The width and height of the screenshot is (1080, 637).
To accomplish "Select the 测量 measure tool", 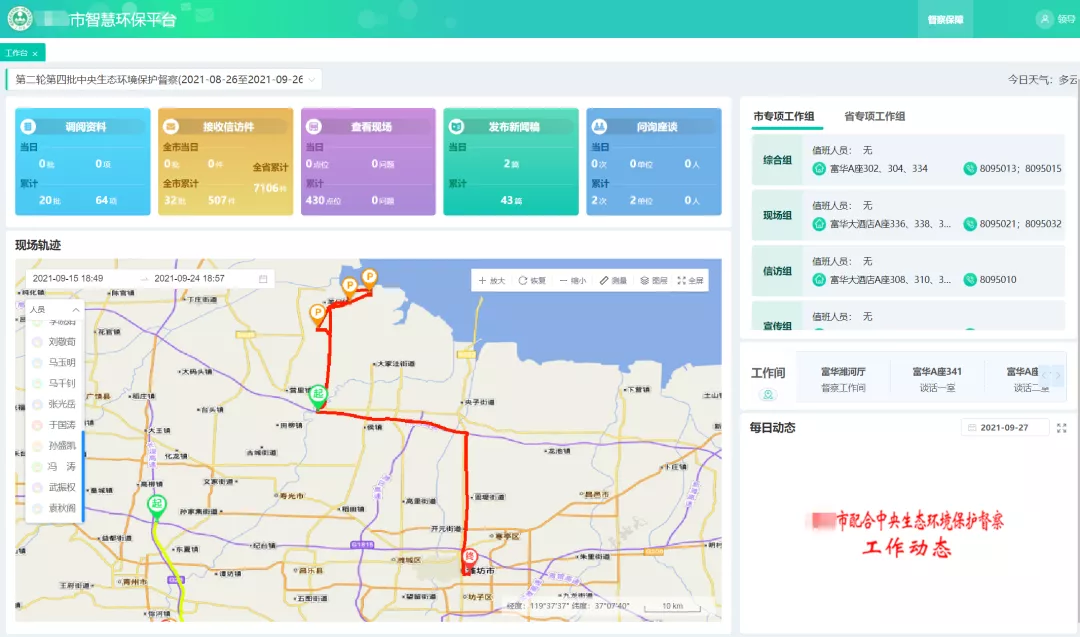I will pyautogui.click(x=613, y=280).
